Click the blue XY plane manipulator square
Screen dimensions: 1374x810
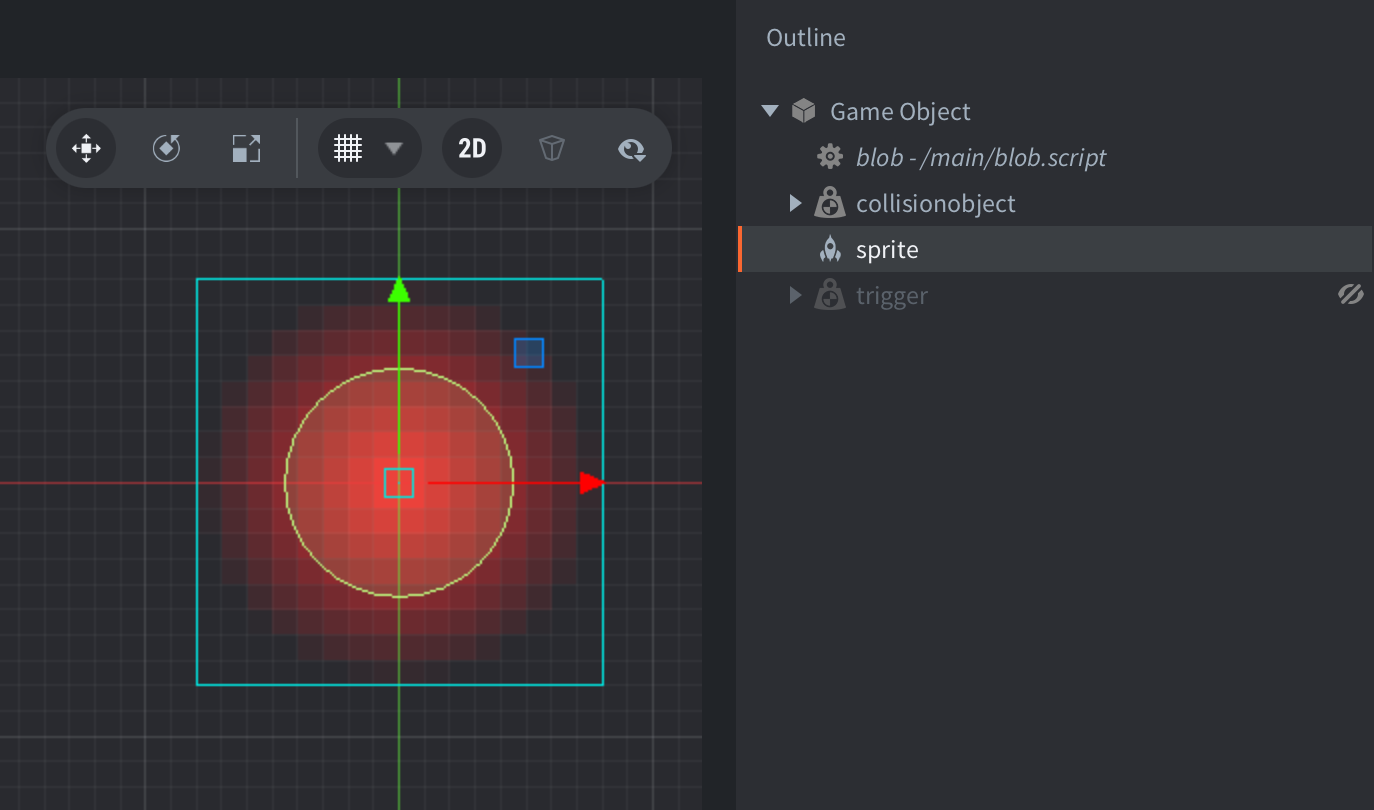pyautogui.click(x=529, y=353)
